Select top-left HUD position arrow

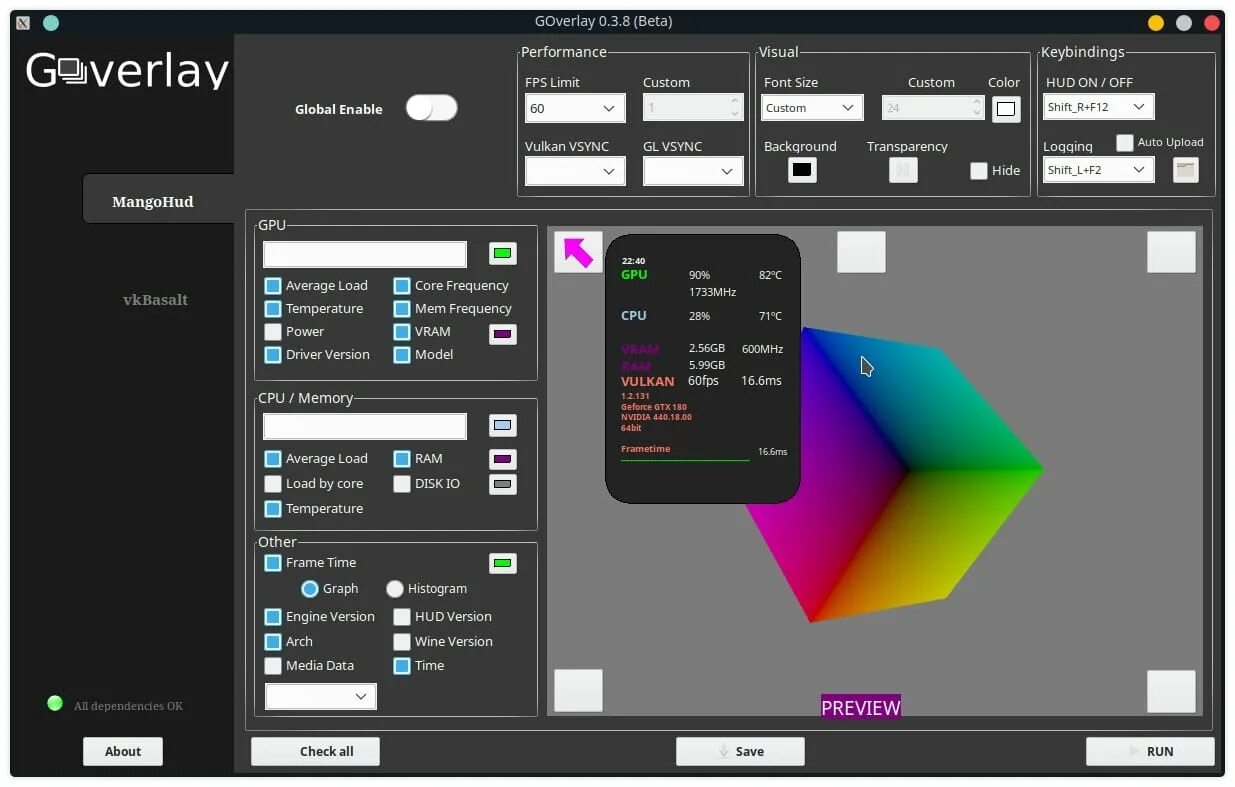[x=578, y=252]
